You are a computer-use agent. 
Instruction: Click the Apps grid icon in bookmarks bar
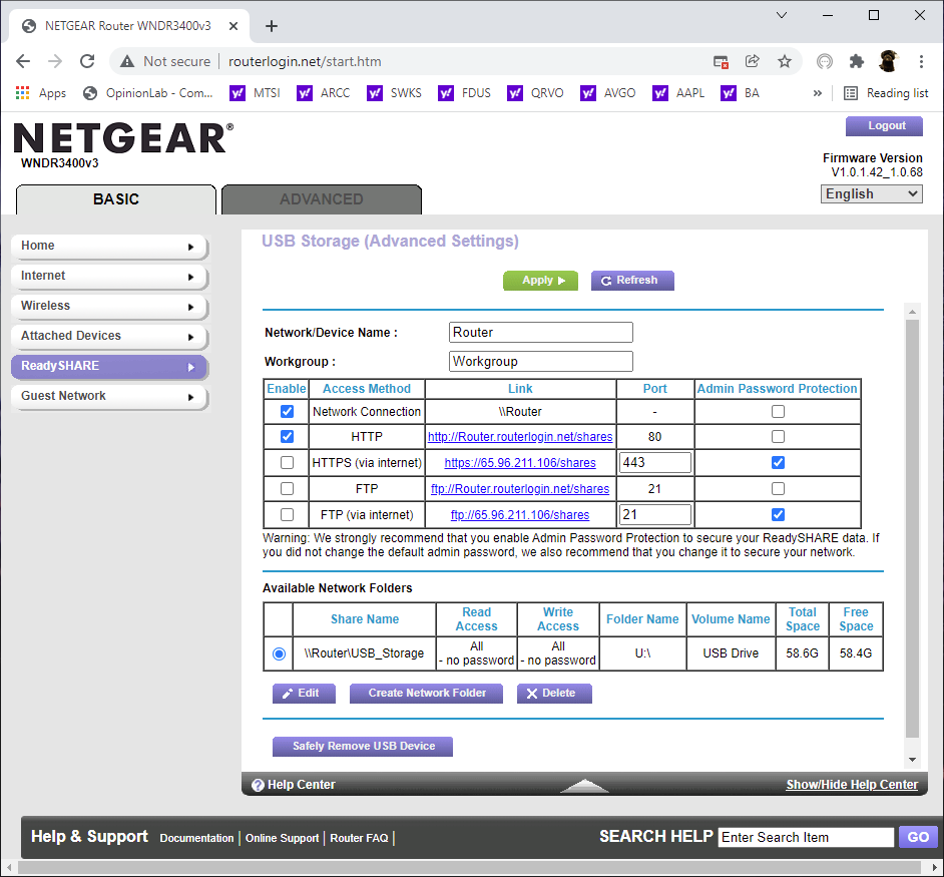(23, 93)
